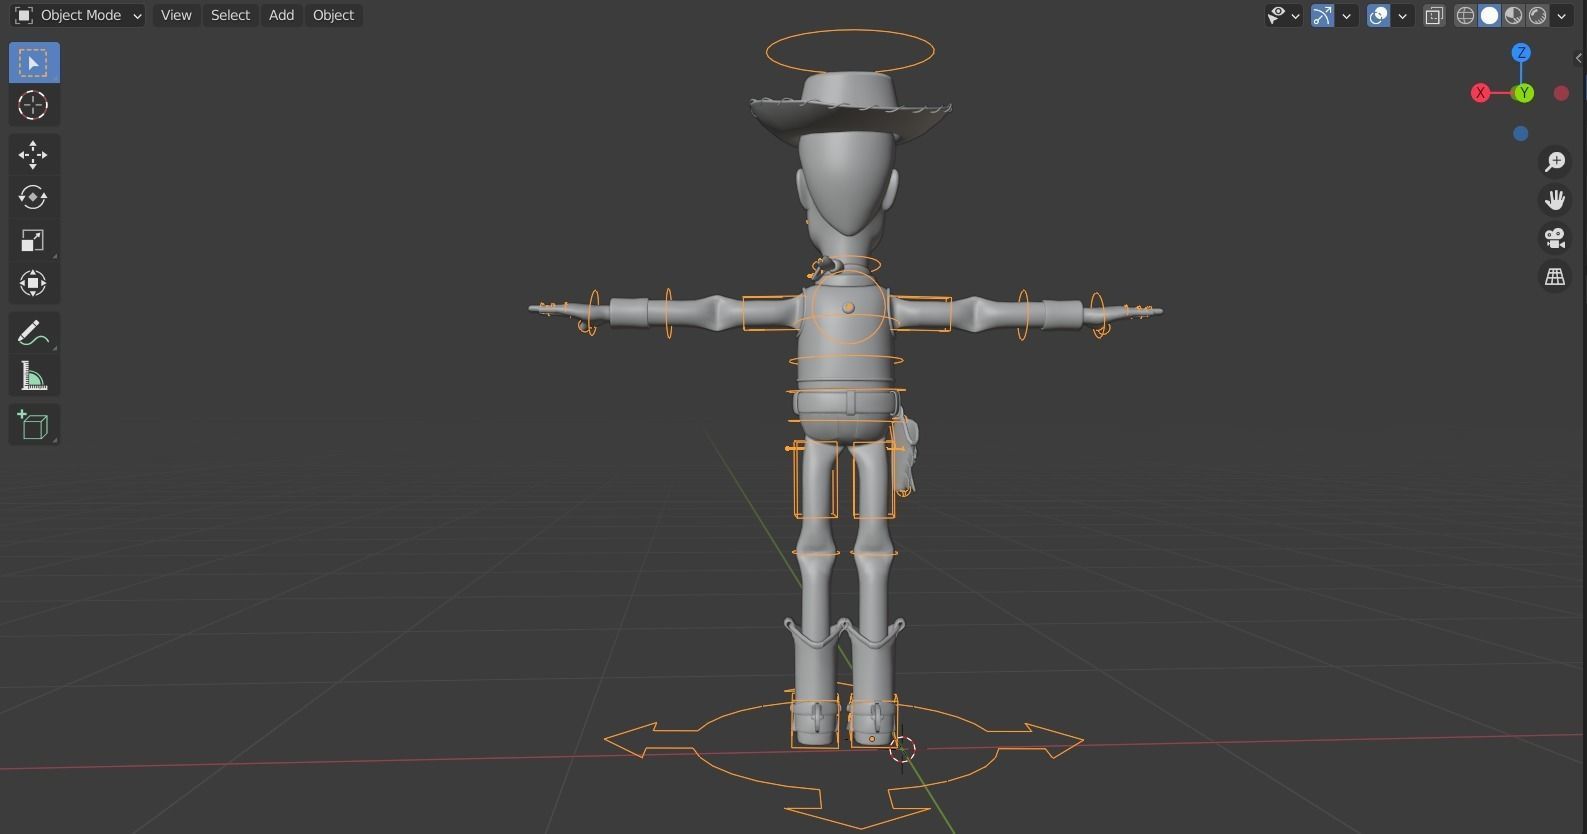Viewport: 1587px width, 834px height.
Task: Open the Select menu
Action: (230, 15)
